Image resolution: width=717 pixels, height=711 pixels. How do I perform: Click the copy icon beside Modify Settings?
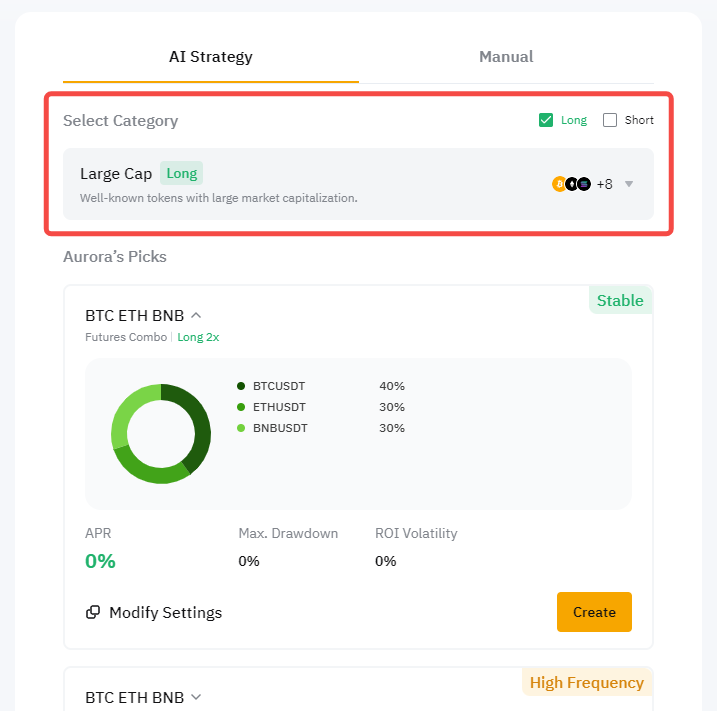(93, 612)
